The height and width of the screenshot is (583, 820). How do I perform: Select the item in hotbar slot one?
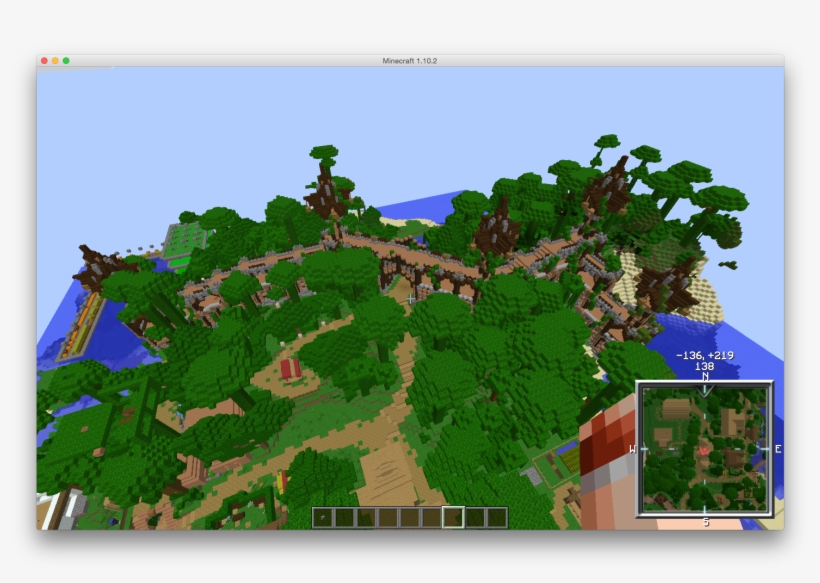[x=322, y=517]
